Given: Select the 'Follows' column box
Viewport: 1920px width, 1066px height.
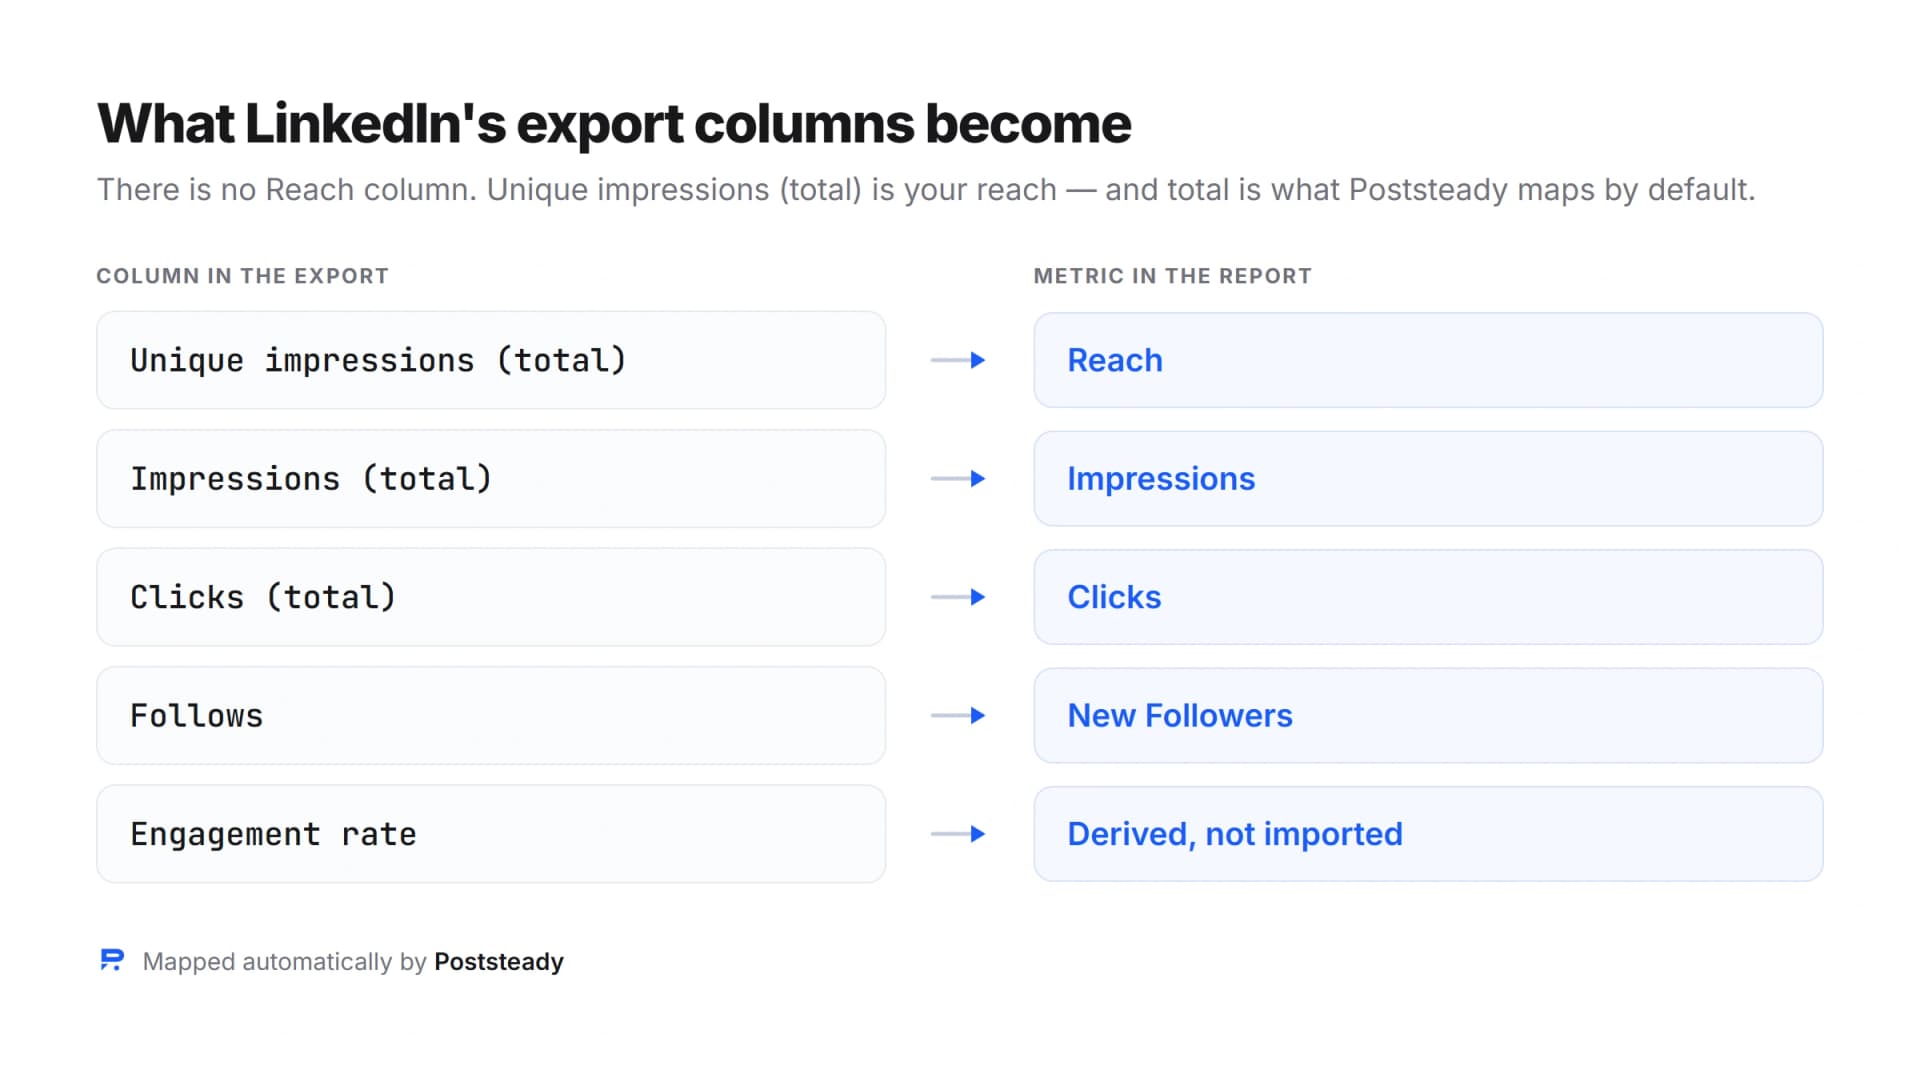Looking at the screenshot, I should tap(491, 716).
